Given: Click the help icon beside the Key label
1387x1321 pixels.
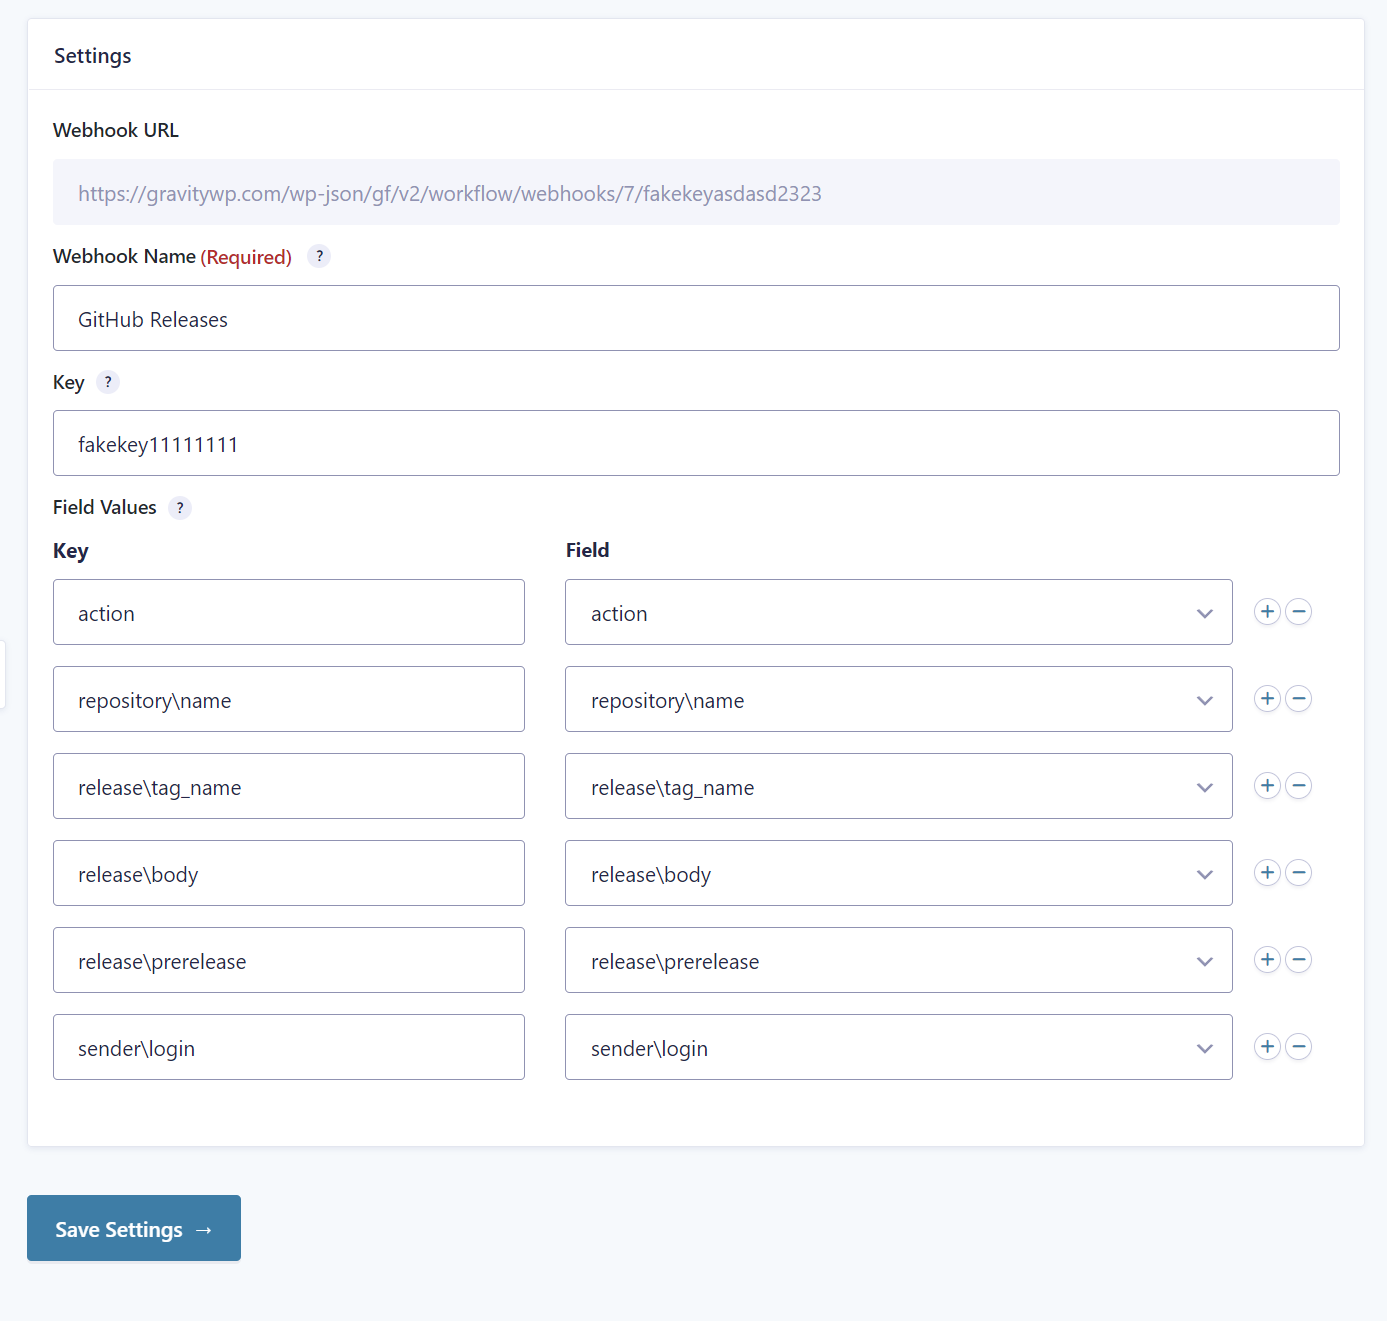Looking at the screenshot, I should tap(108, 382).
